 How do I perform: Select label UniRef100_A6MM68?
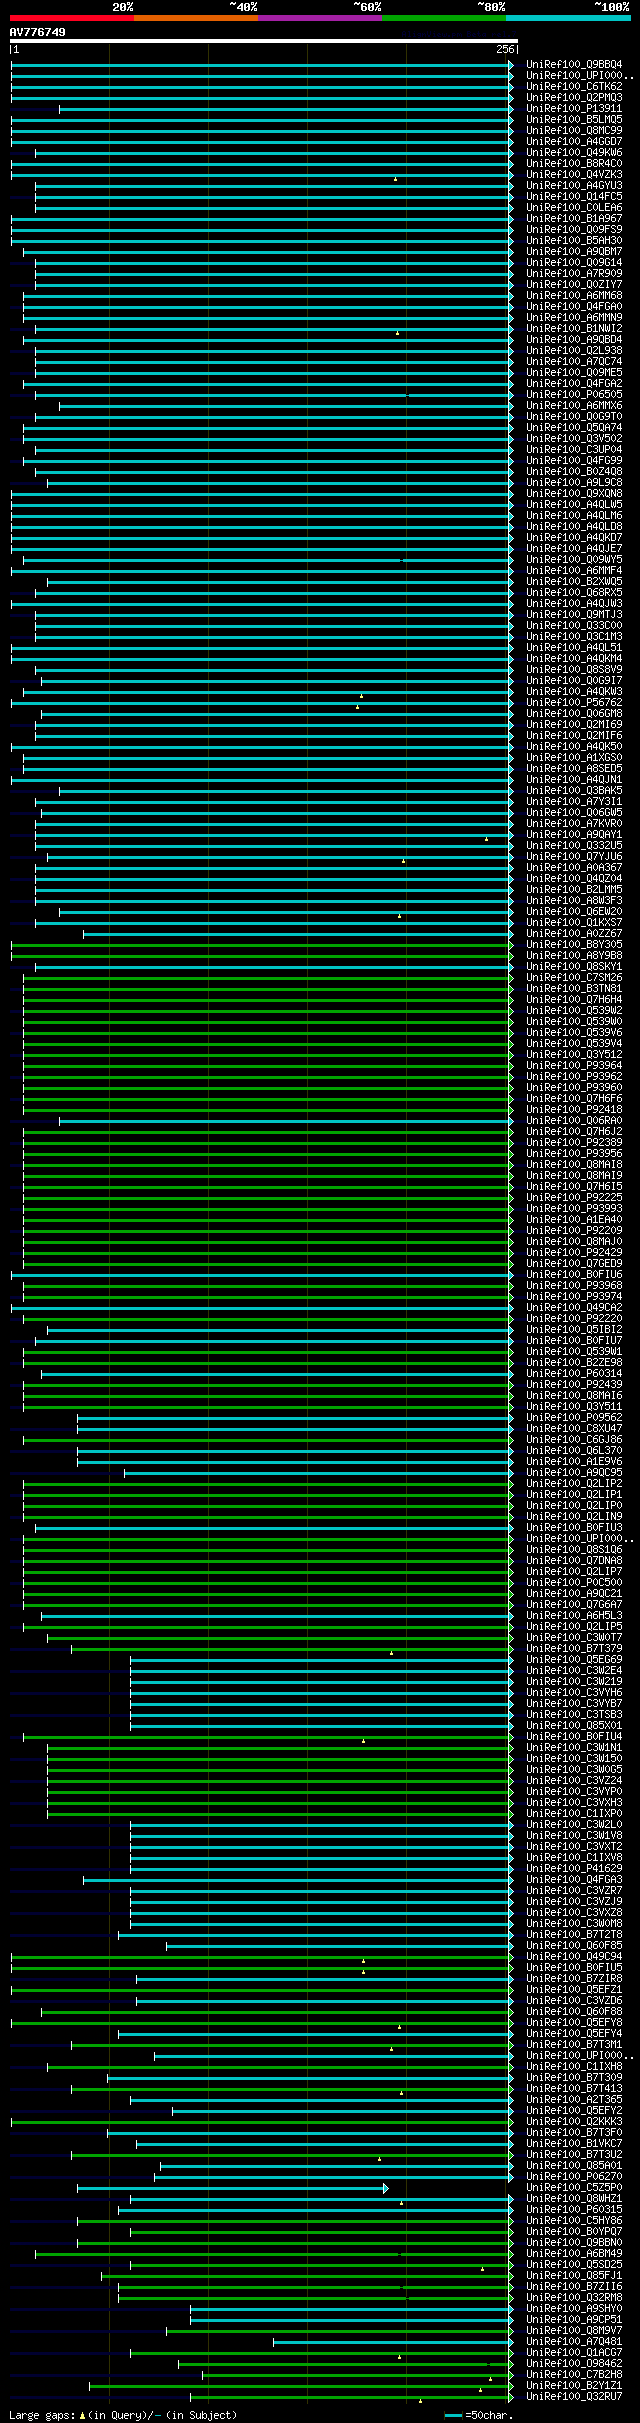pos(574,296)
